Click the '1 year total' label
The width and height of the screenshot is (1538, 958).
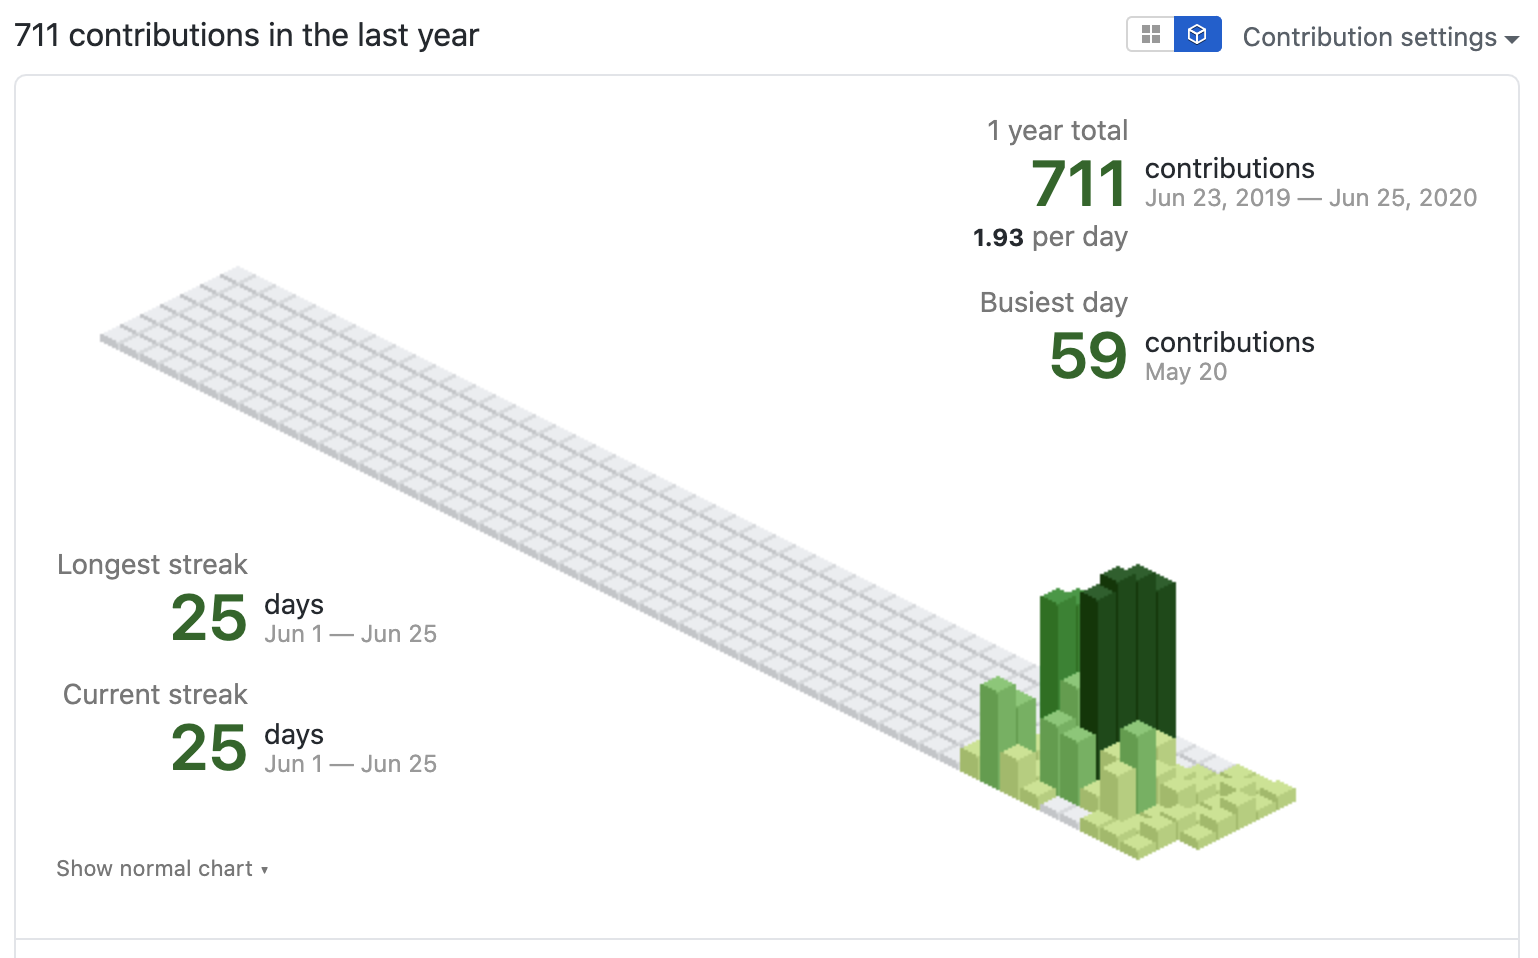1057,130
